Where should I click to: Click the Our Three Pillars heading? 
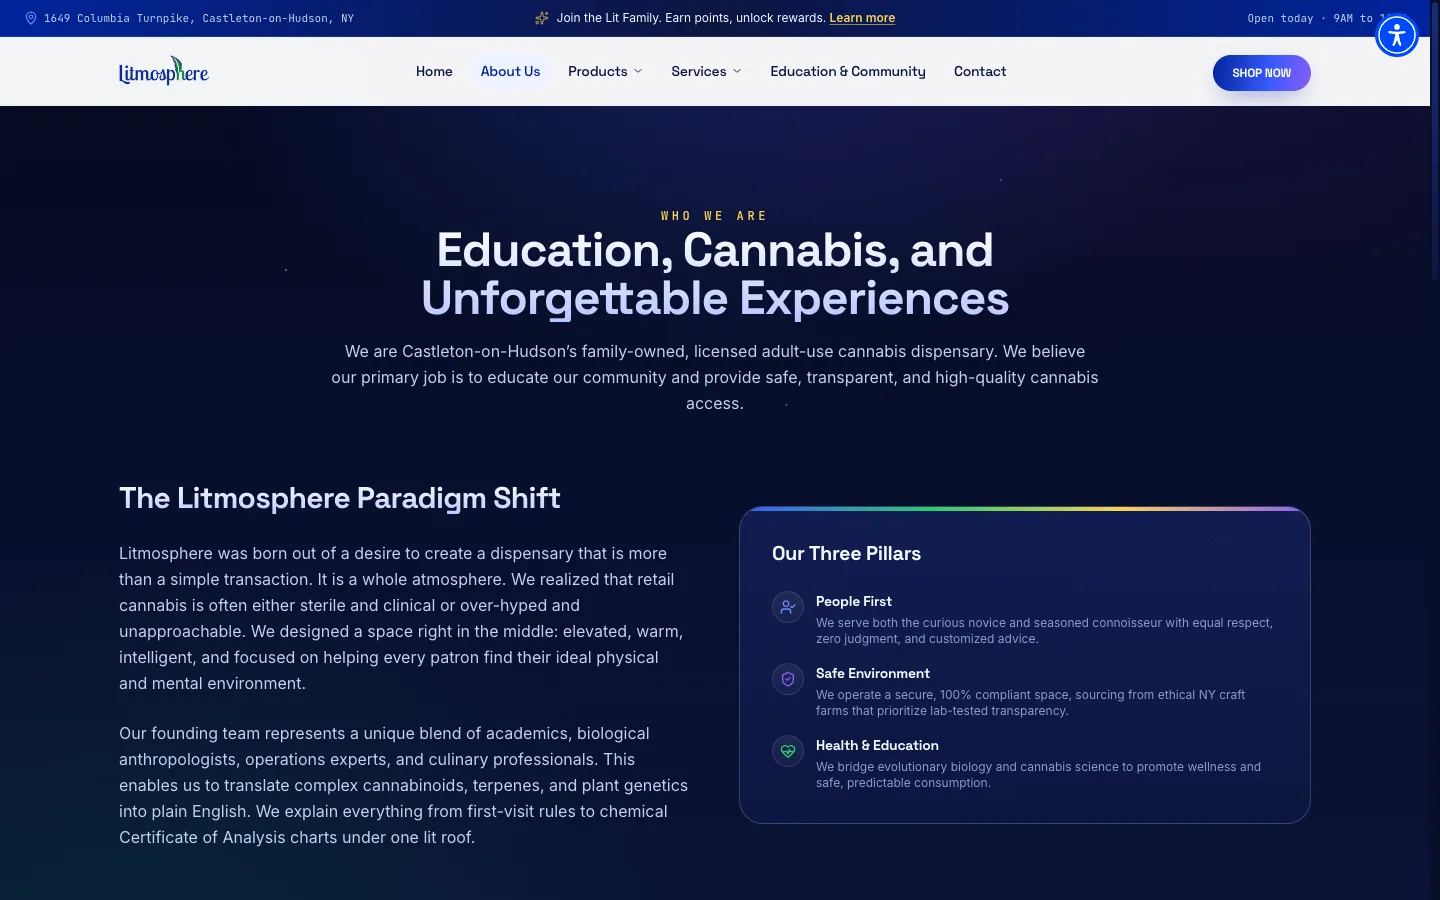846,553
